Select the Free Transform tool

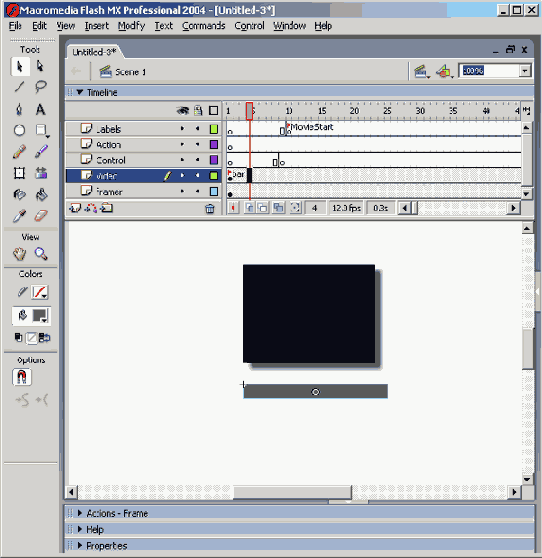click(x=19, y=173)
